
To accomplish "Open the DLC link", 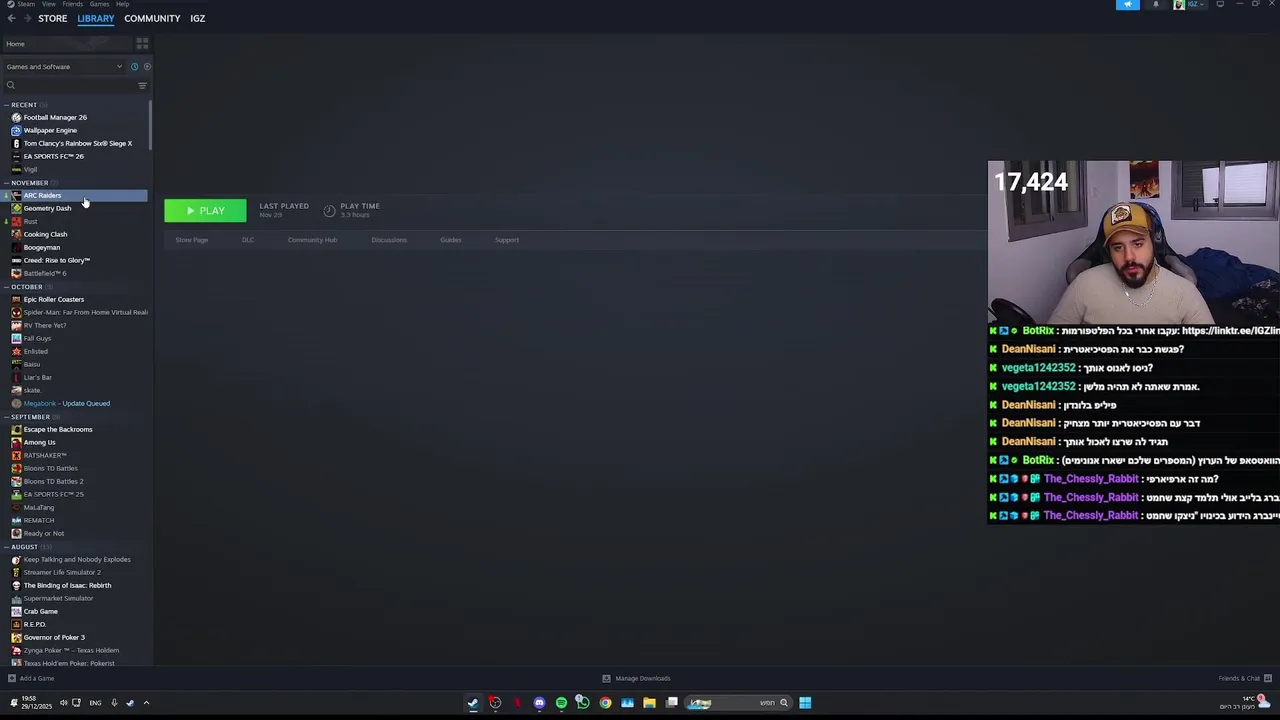I will tap(248, 240).
